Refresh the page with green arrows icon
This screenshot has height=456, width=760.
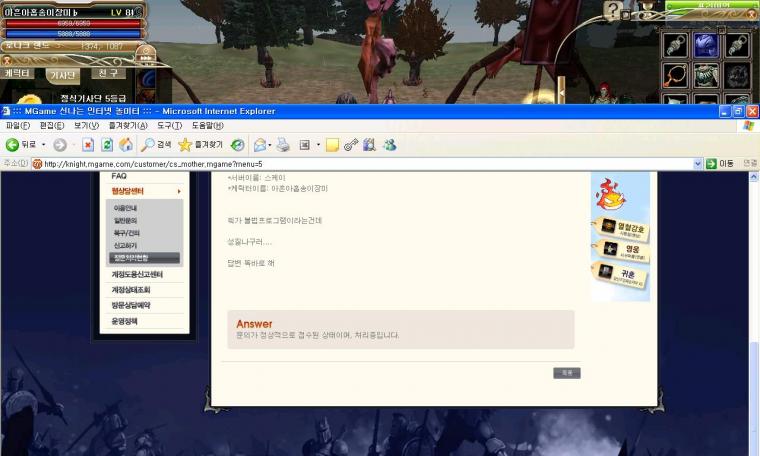click(107, 144)
